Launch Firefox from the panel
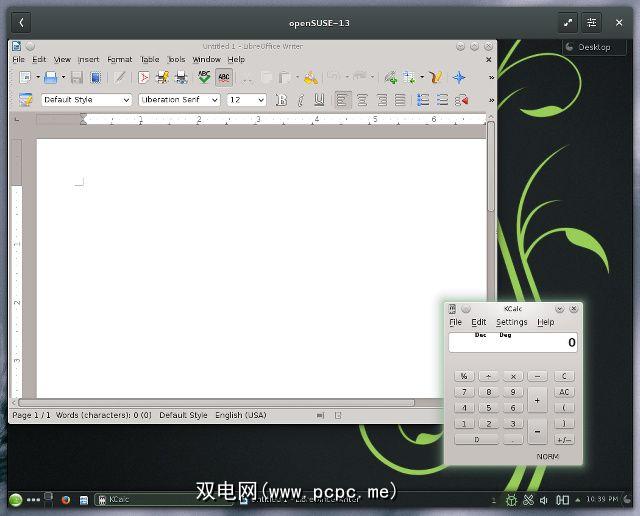The width and height of the screenshot is (640, 516). point(66,500)
